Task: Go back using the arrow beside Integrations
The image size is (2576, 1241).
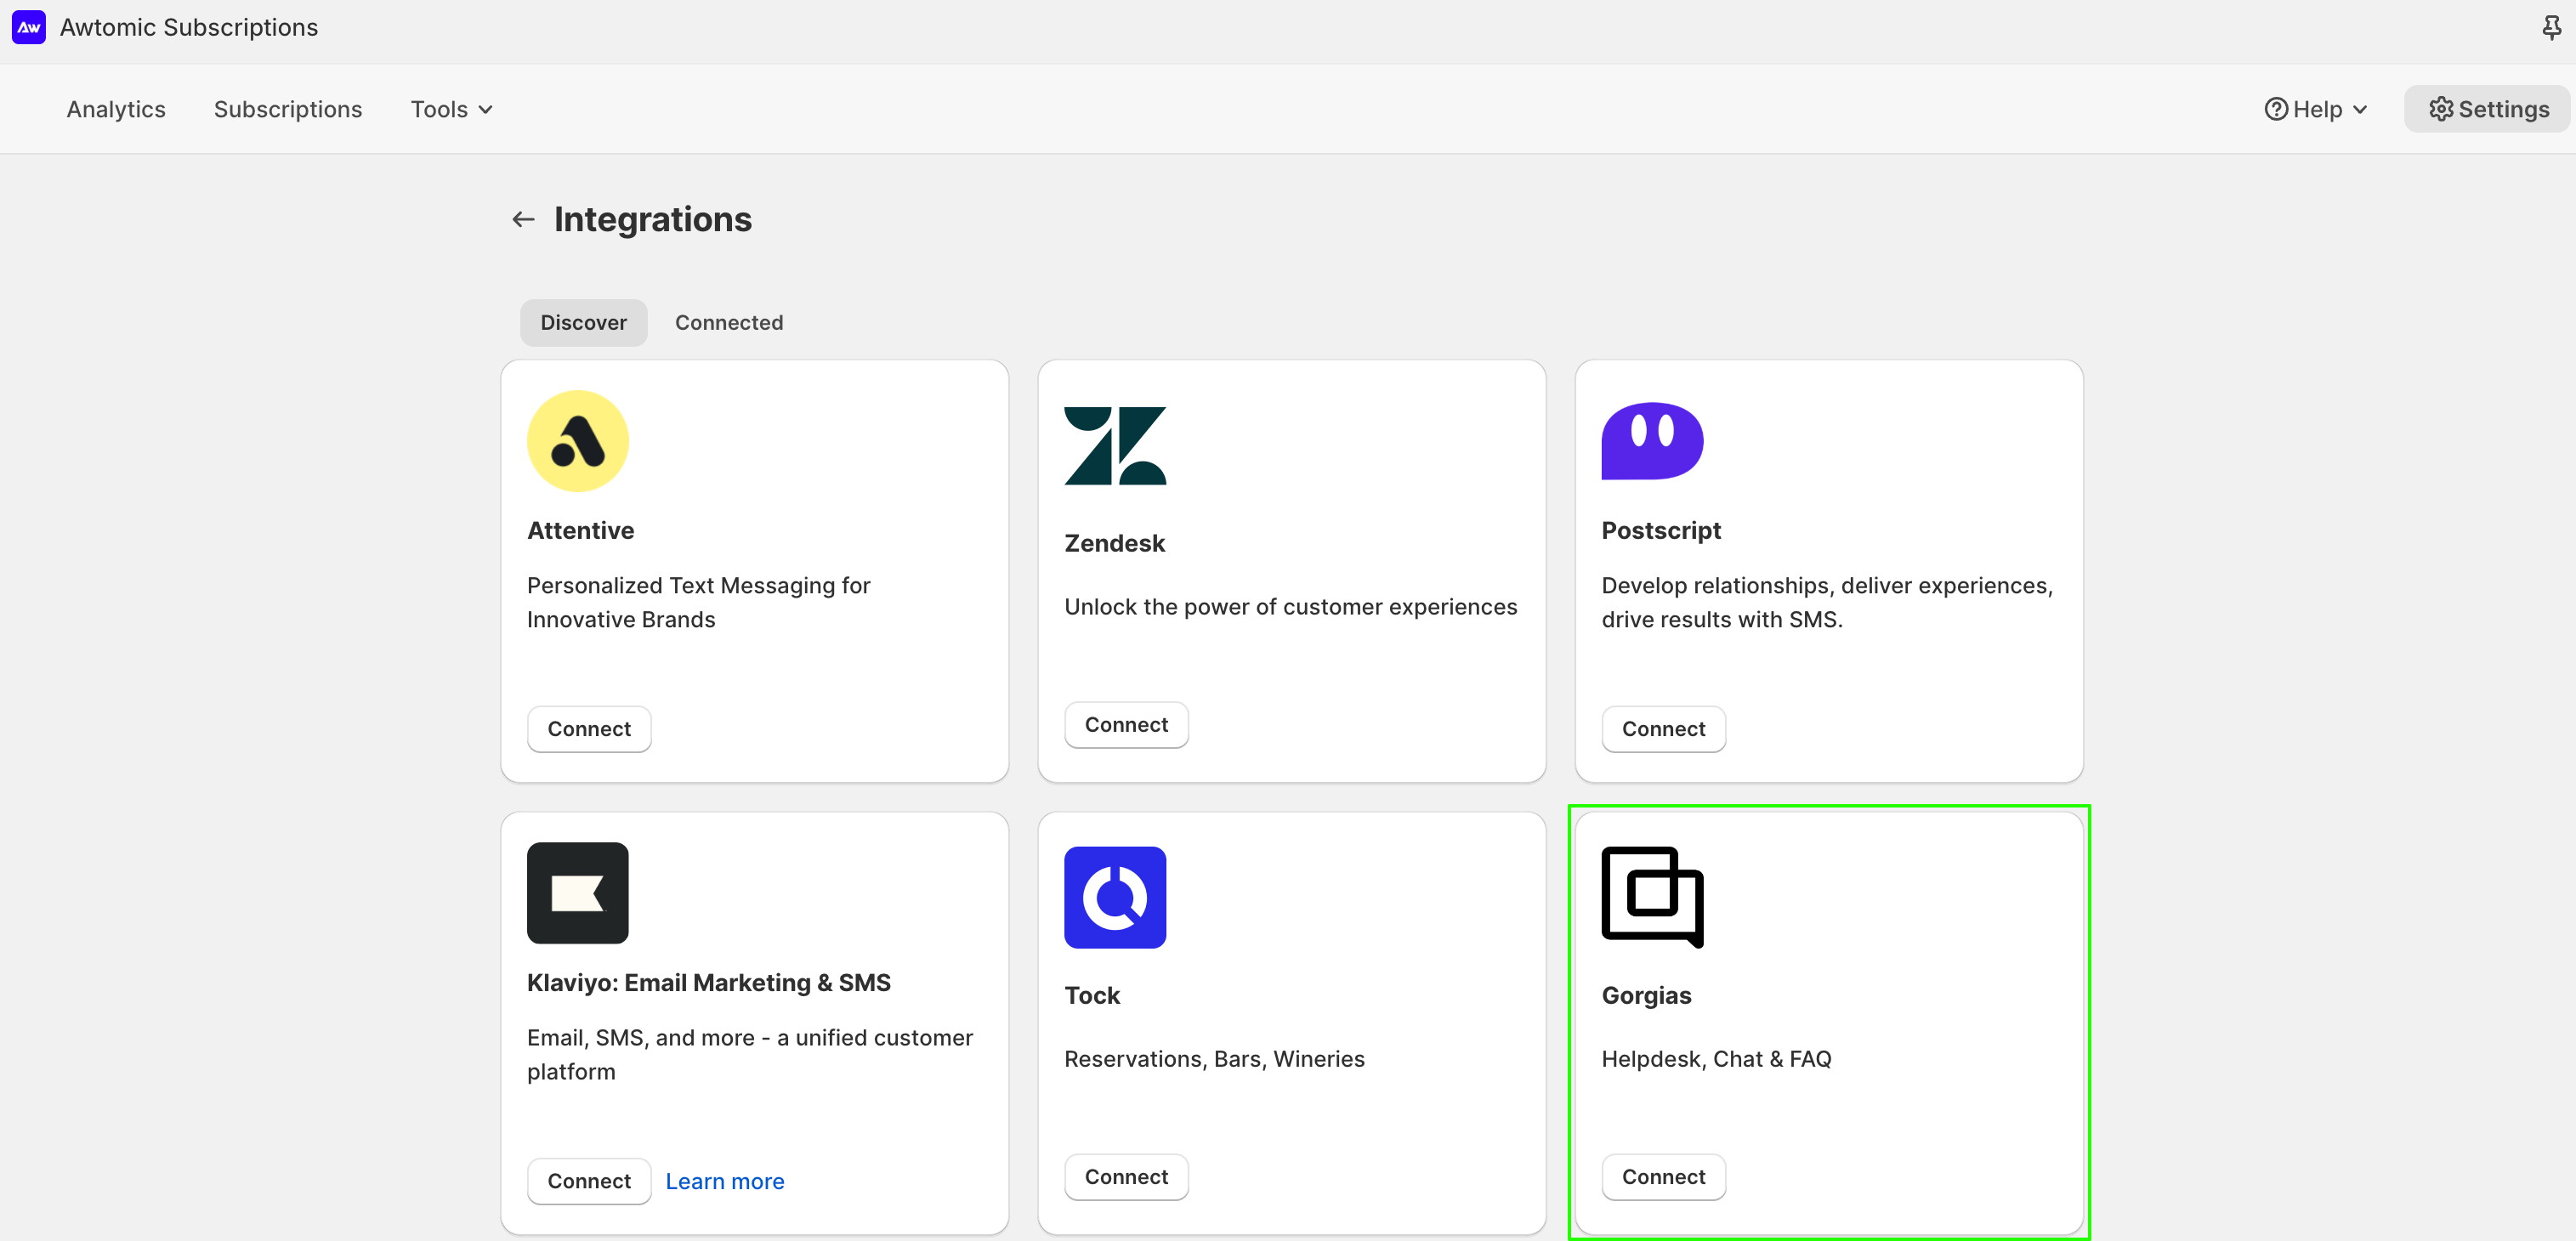Action: click(523, 219)
